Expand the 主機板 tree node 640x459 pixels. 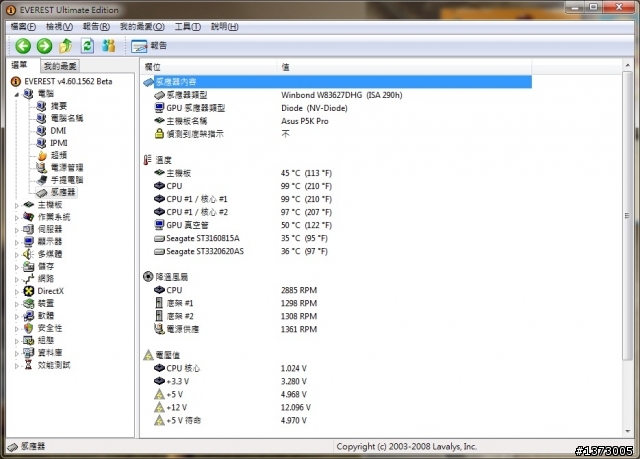coord(17,205)
